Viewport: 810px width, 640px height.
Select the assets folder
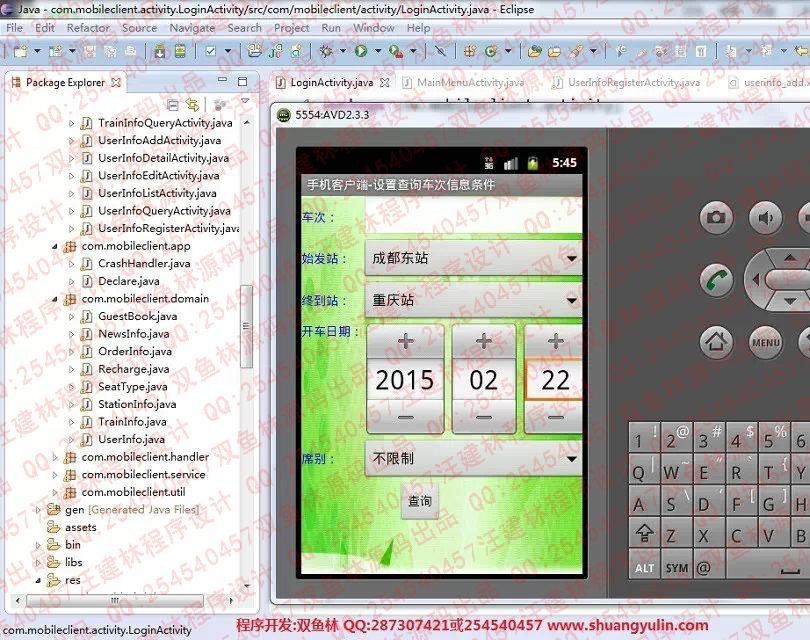tap(80, 527)
